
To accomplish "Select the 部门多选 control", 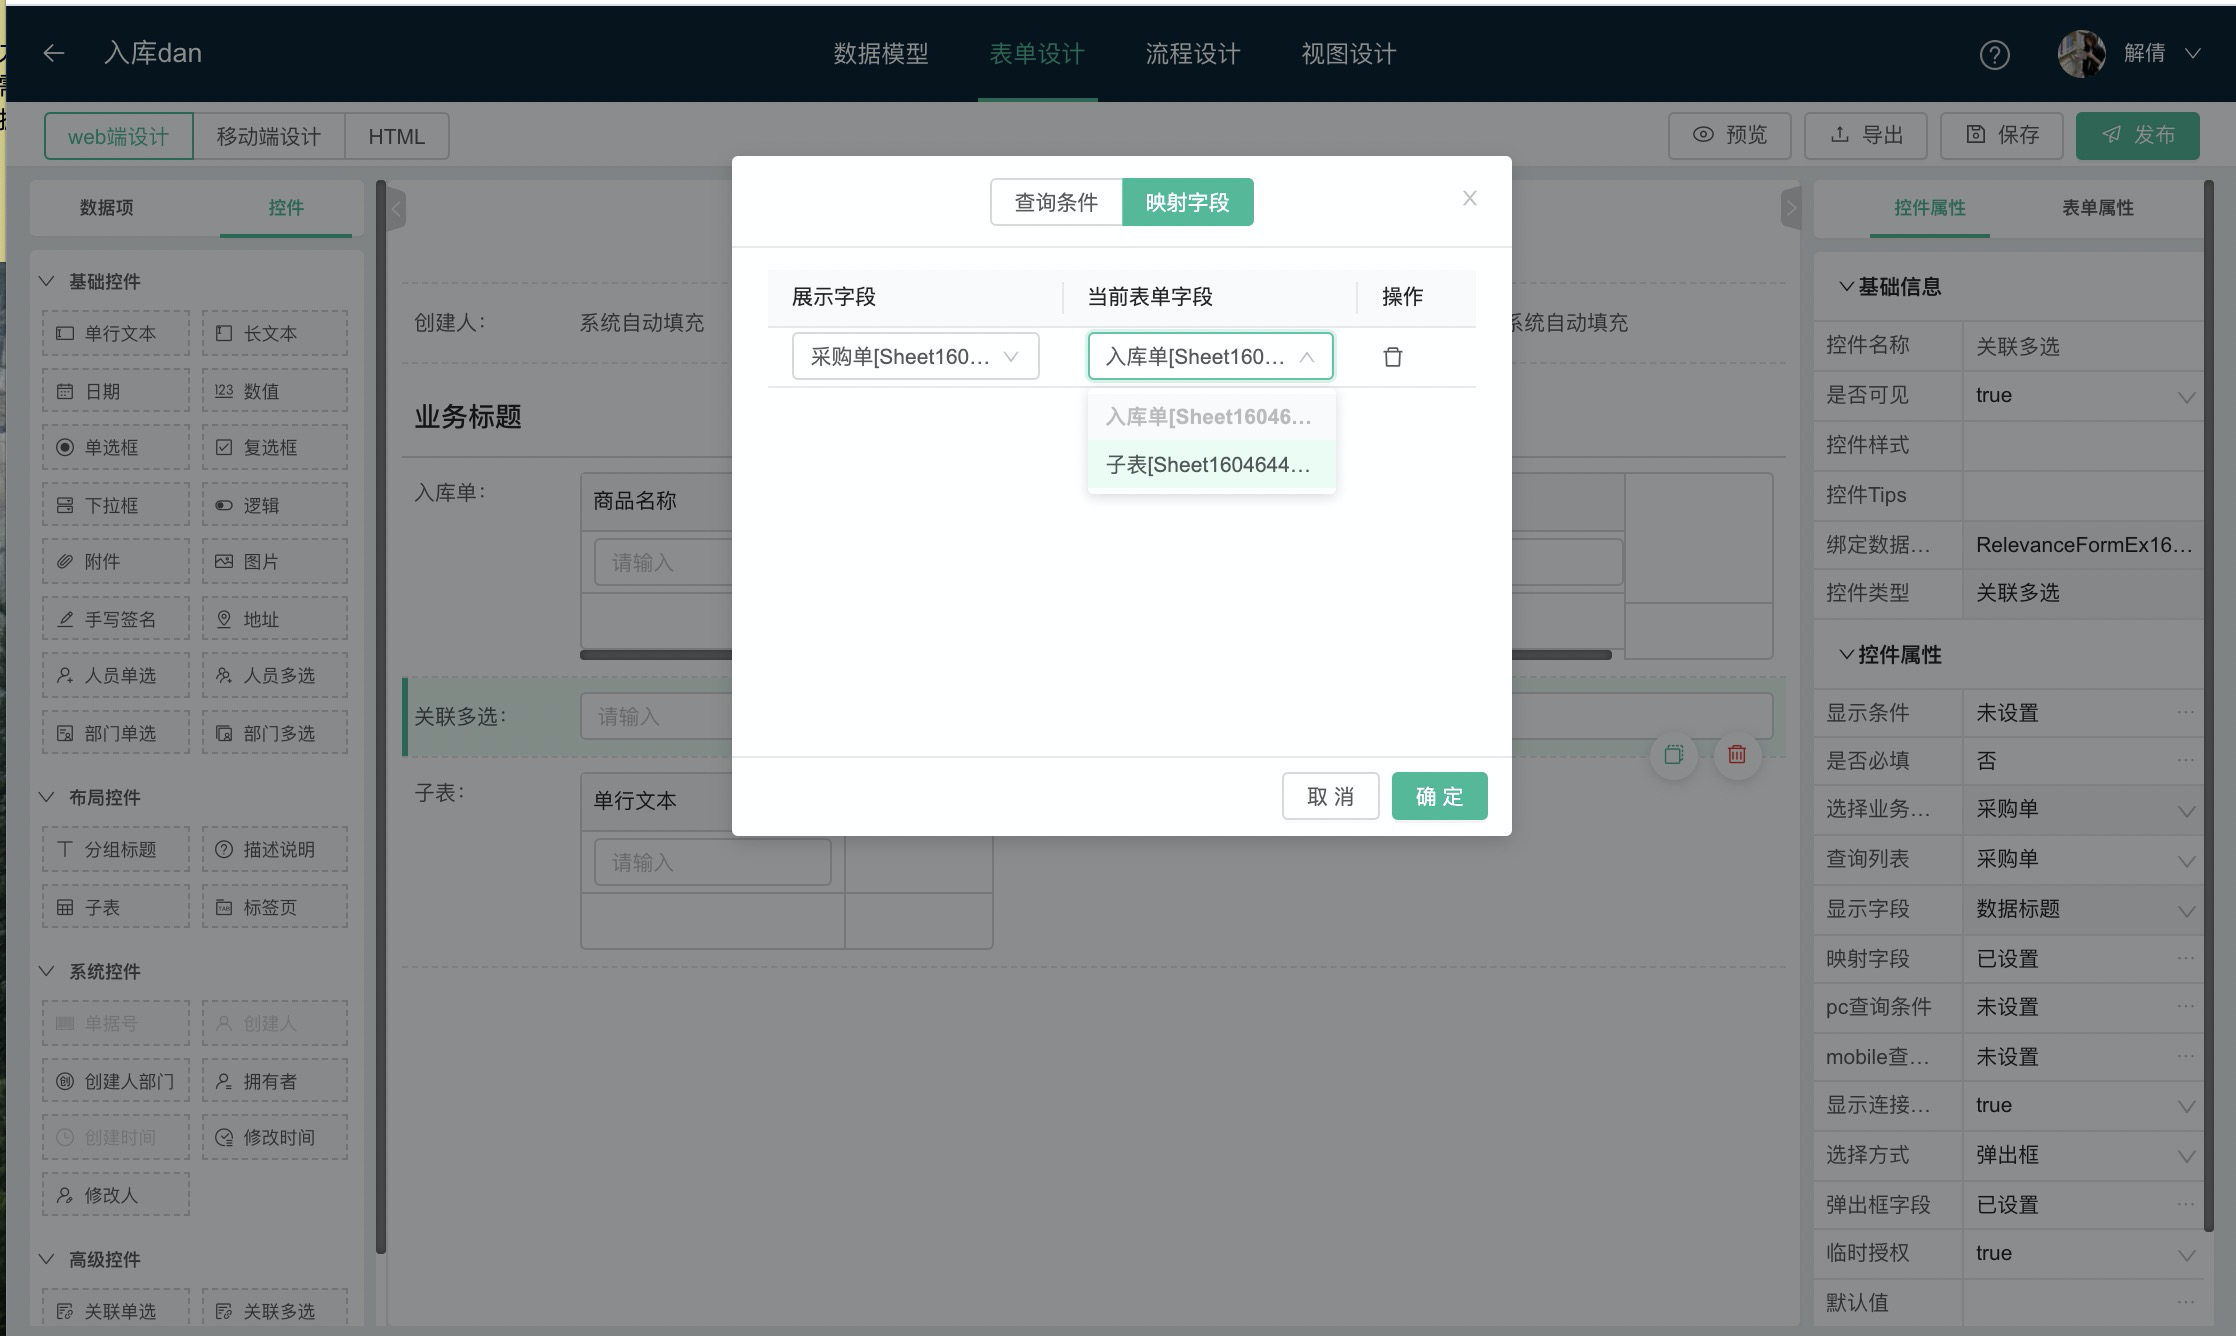I will [x=275, y=733].
